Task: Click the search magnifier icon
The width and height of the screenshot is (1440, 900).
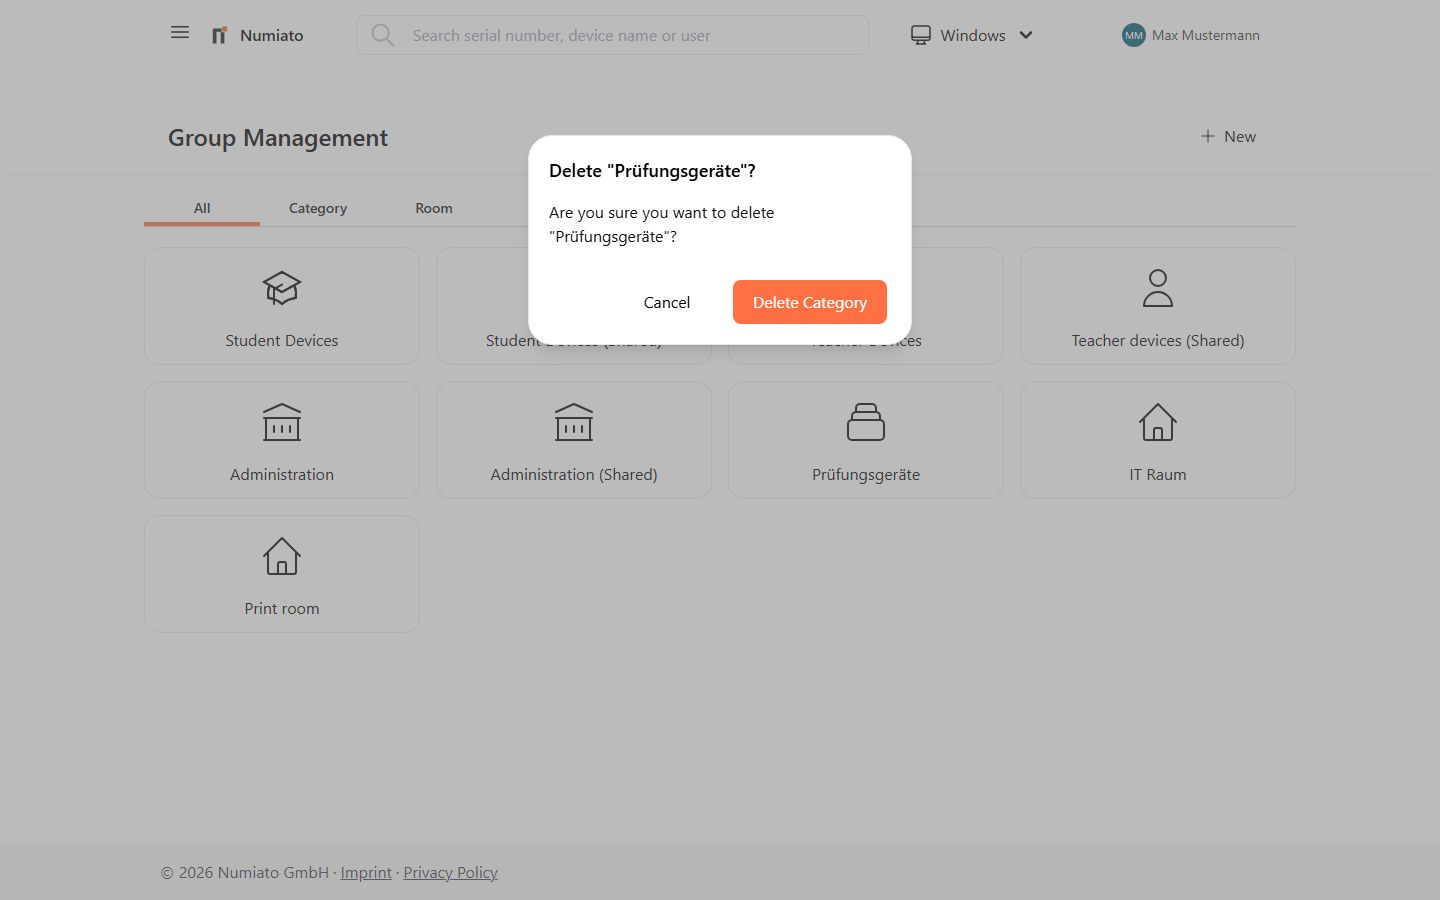Action: click(x=382, y=35)
